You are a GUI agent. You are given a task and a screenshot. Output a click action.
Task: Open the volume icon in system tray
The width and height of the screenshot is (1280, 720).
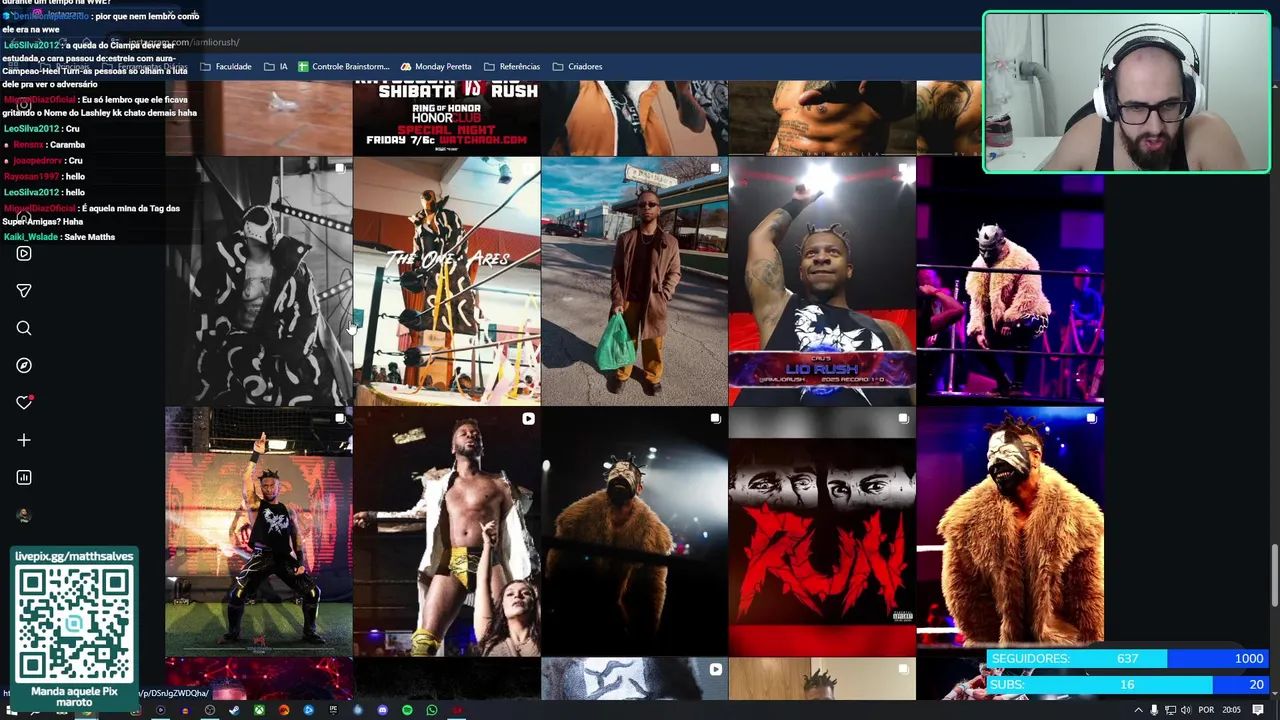click(1186, 710)
